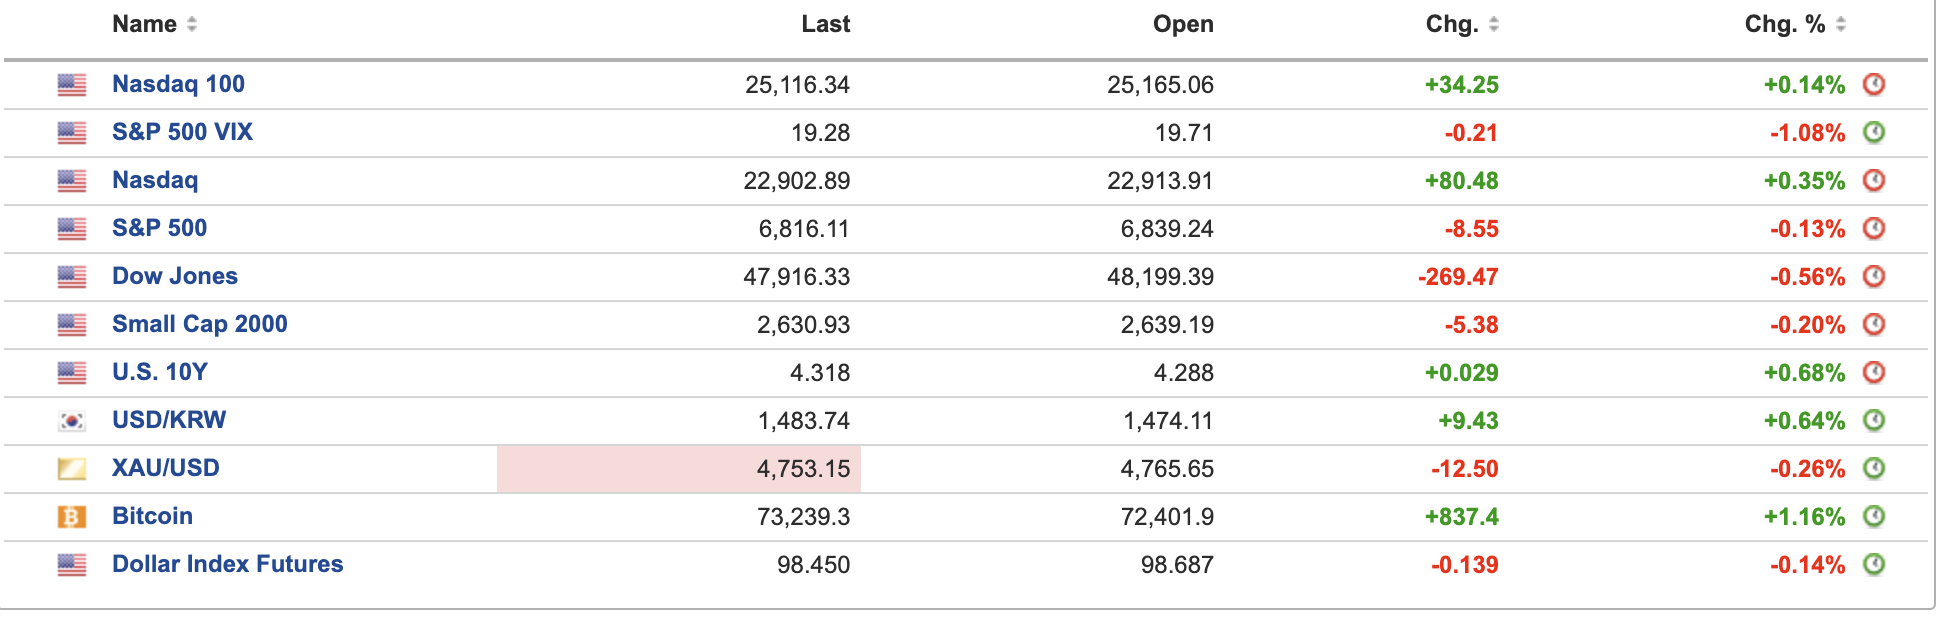Click the US flag beside Dollar Index Futures
1946x618 pixels.
(72, 565)
